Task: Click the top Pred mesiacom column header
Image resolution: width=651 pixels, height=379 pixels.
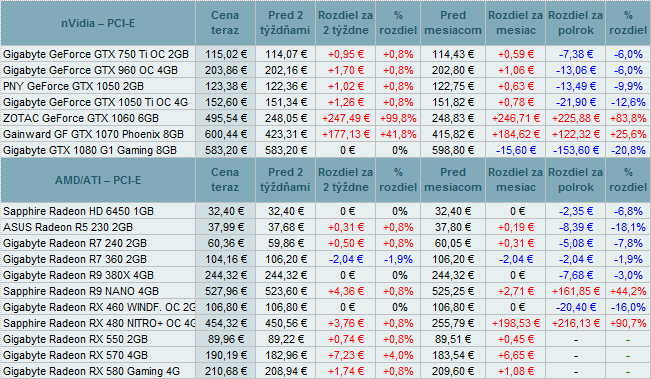Action: (453, 23)
